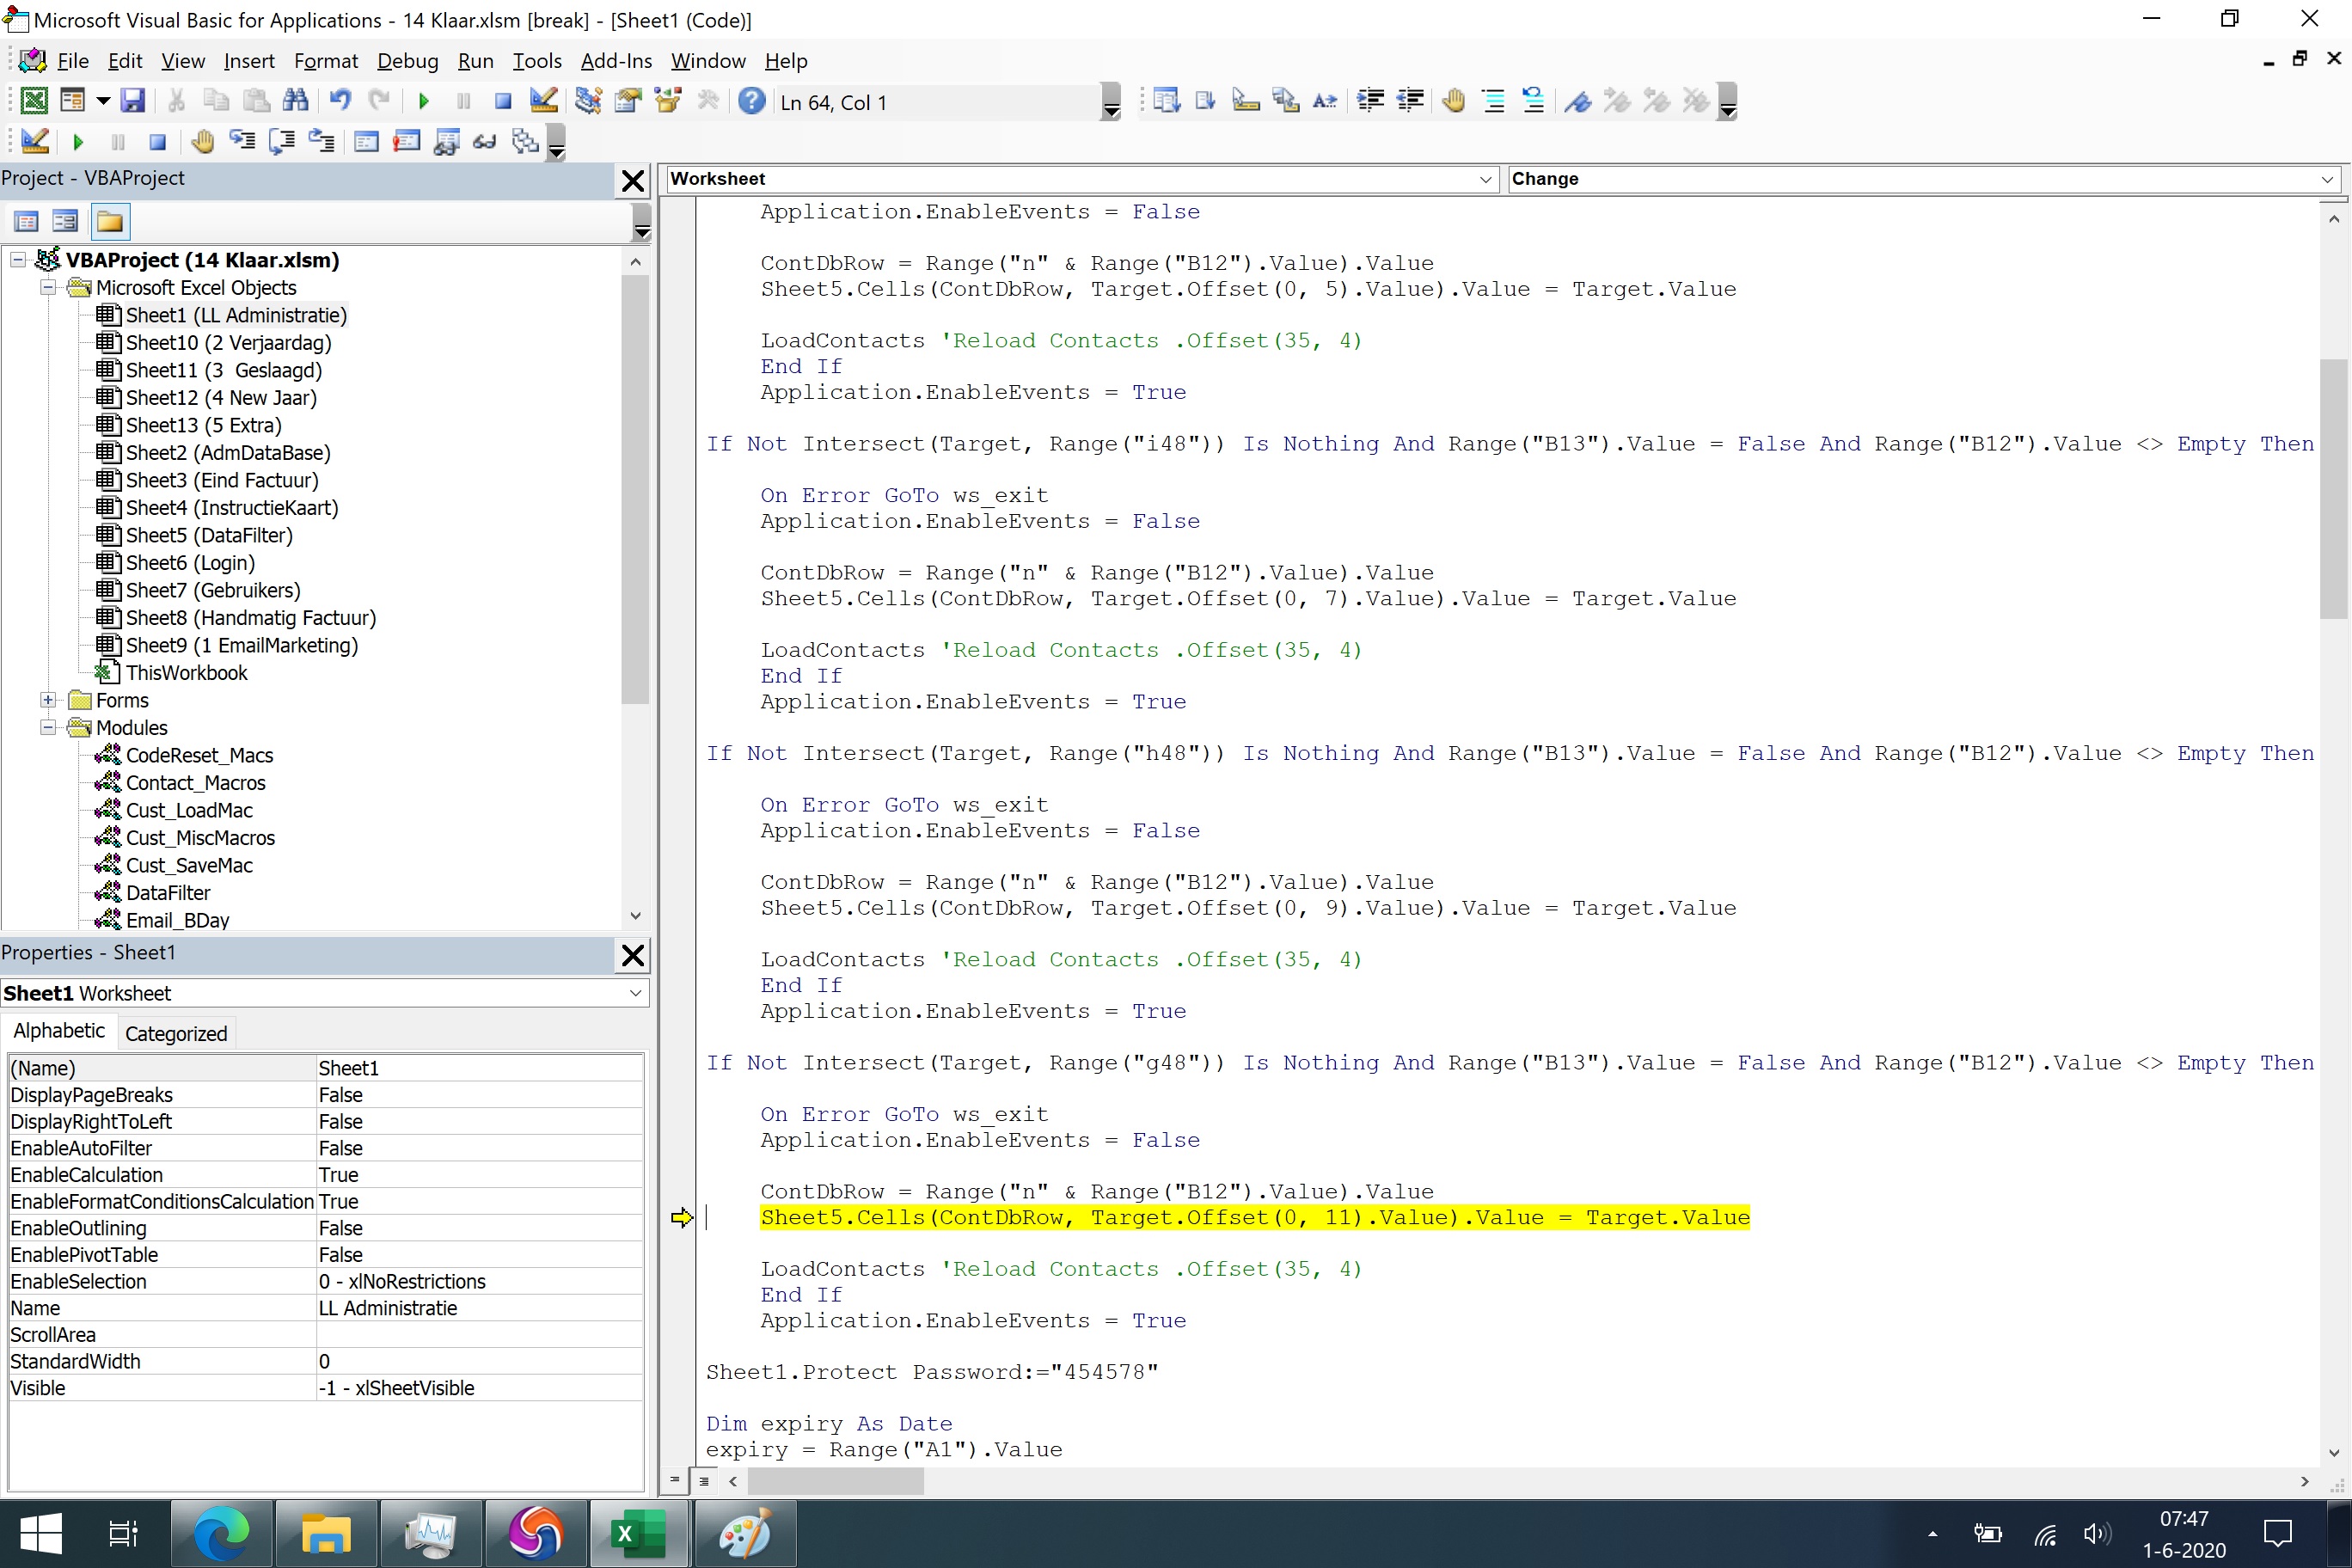Click the code pane horizontal scrollbar thumb
The height and width of the screenshot is (1568, 2352).
click(836, 1481)
